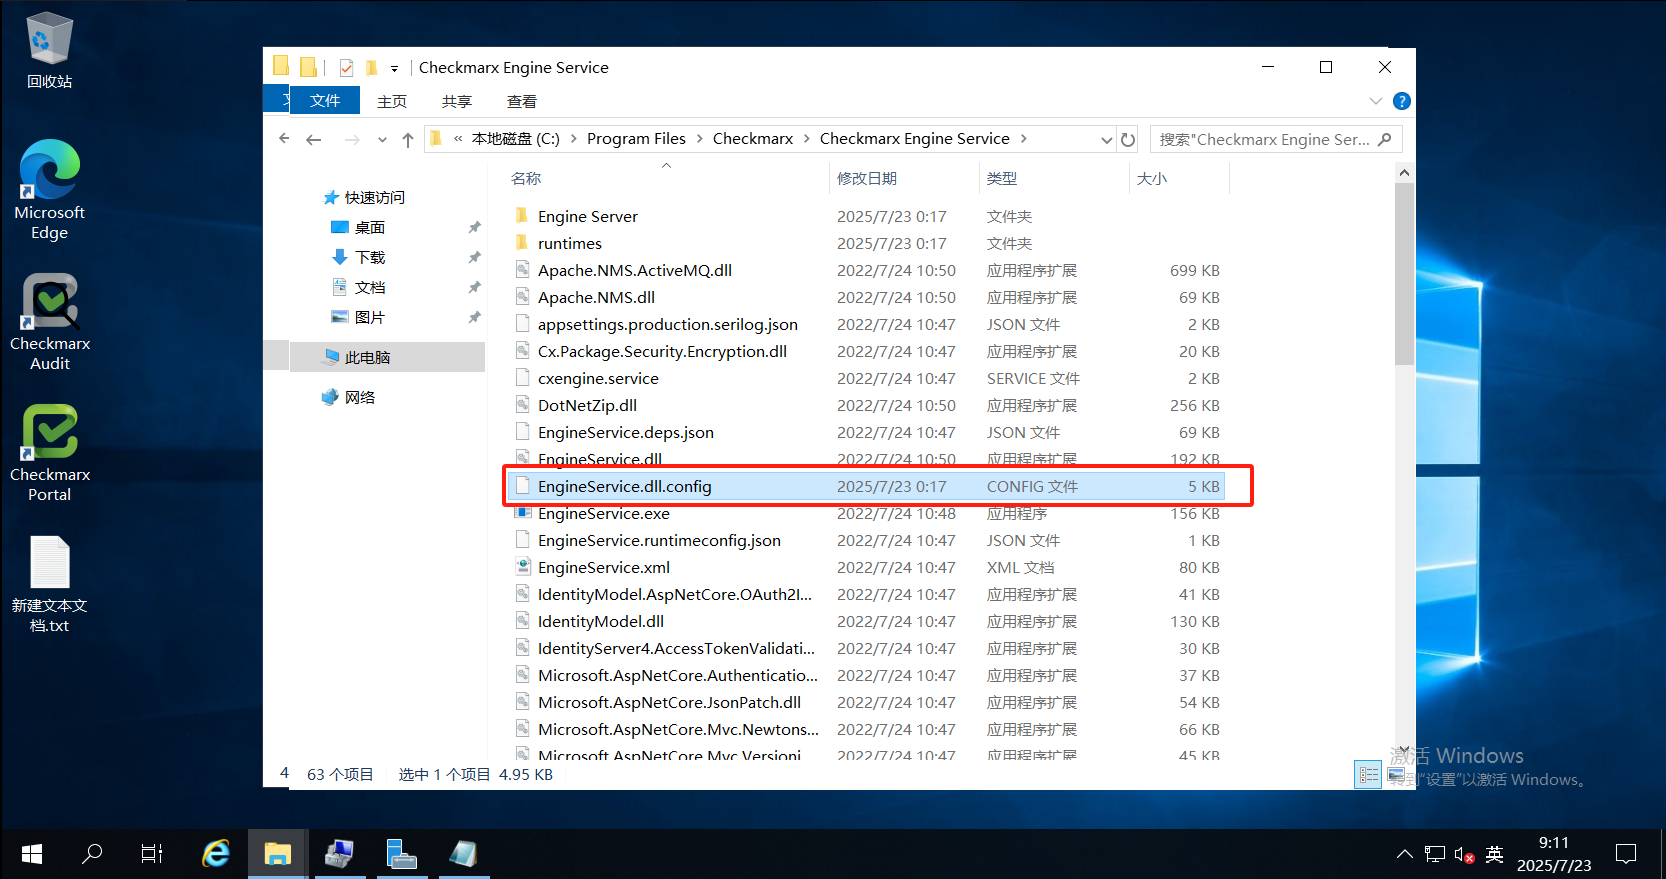Open the Windows Start menu

point(31,854)
